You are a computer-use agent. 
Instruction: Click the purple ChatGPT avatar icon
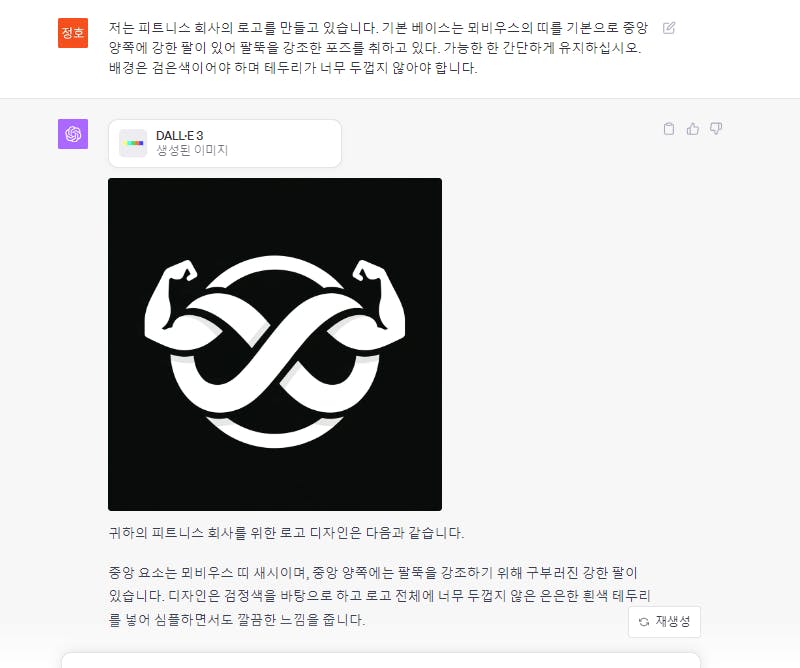click(73, 134)
